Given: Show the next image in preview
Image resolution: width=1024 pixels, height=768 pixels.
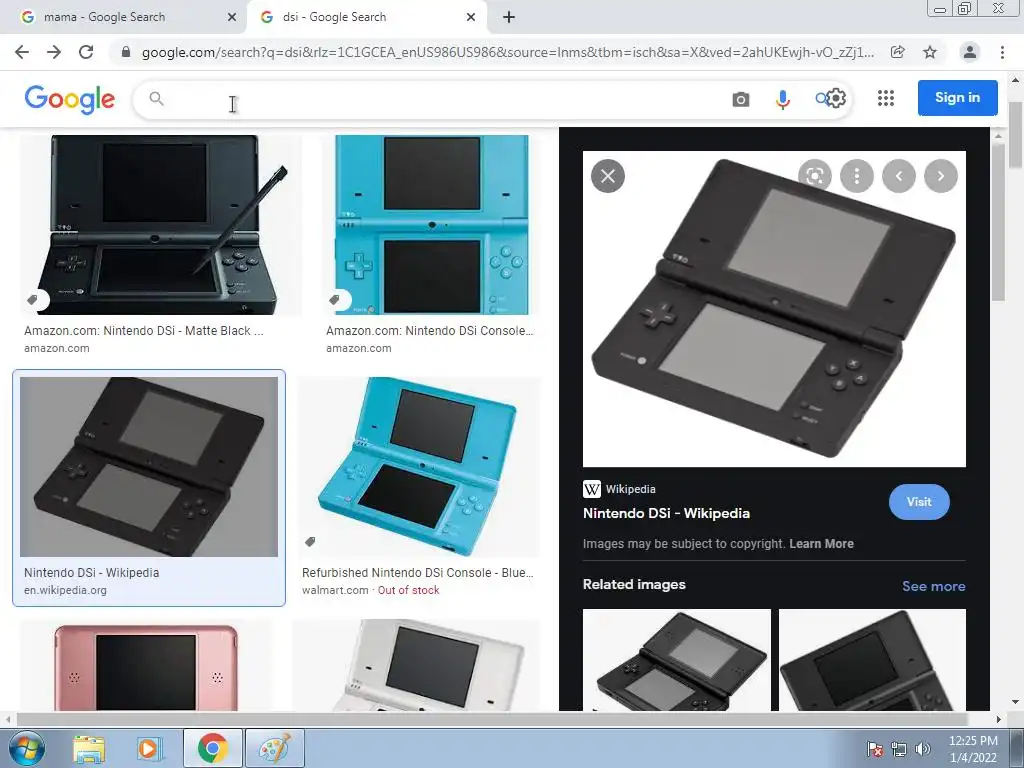Looking at the screenshot, I should (x=941, y=176).
